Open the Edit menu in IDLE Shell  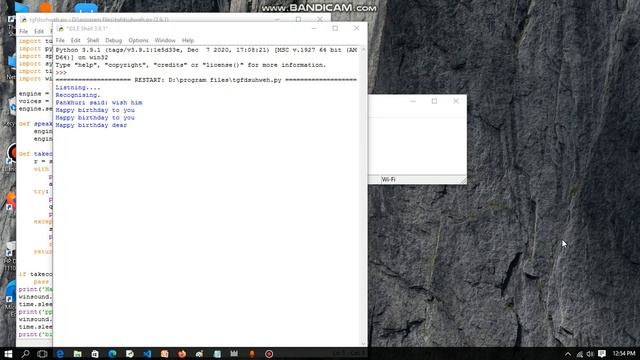click(76, 40)
